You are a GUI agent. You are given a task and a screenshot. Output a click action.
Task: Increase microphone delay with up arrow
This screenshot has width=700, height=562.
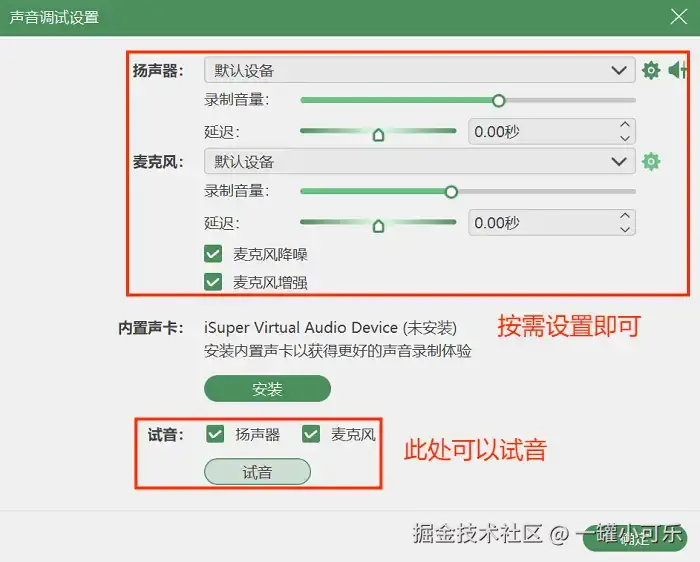click(x=625, y=216)
